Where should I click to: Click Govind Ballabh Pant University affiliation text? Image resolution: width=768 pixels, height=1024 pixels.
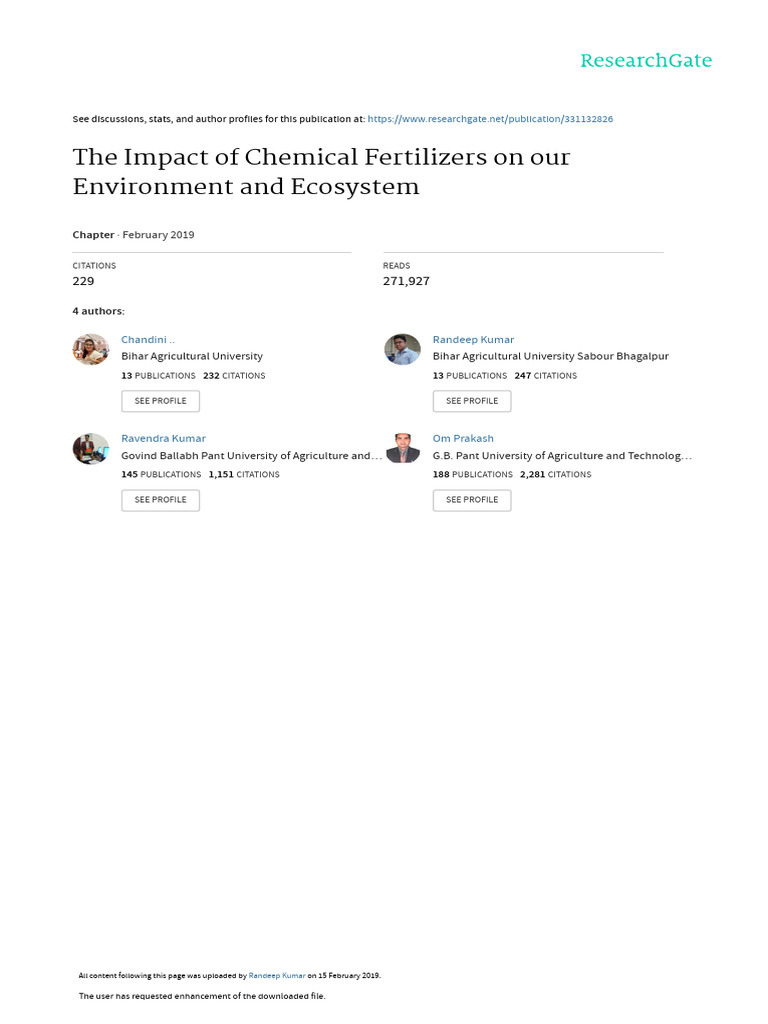coord(250,455)
